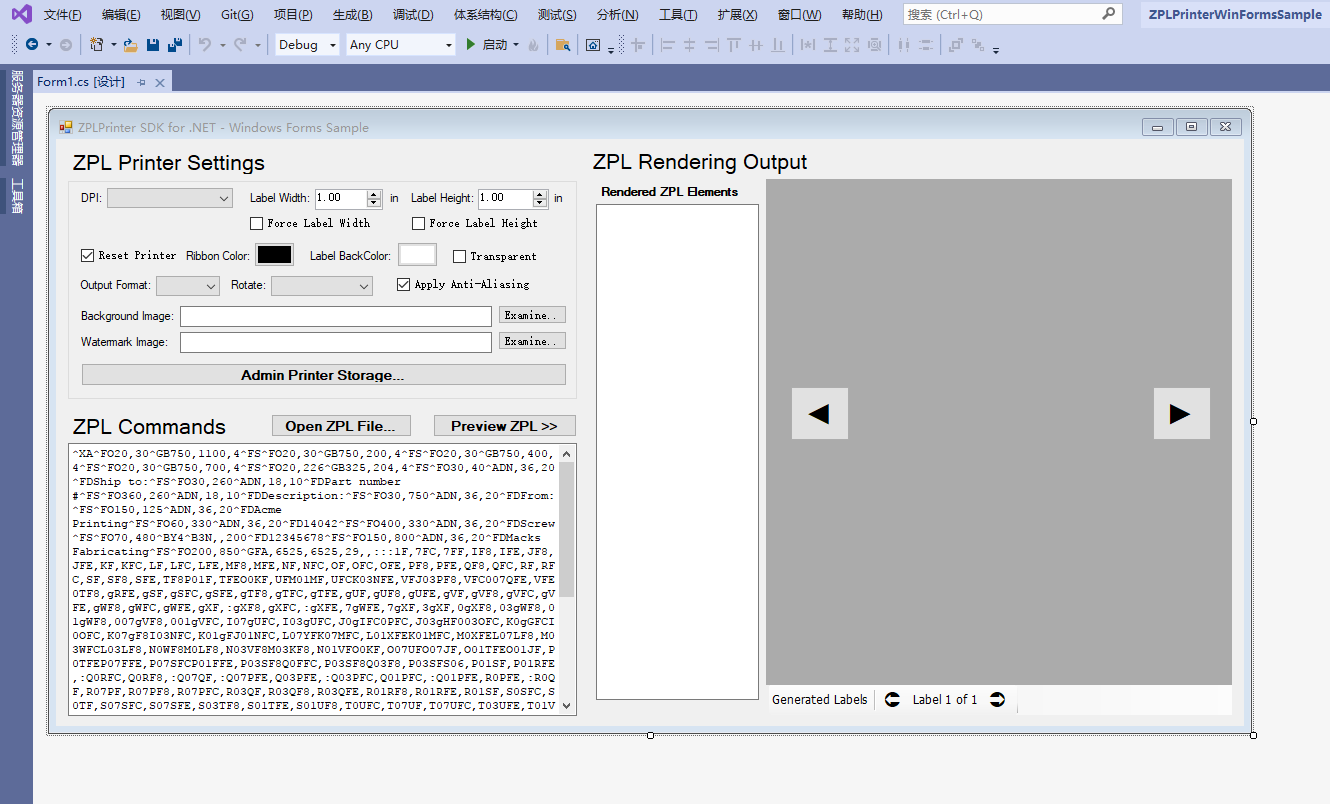This screenshot has width=1330, height=804.
Task: Click the left arrow to show previous label
Action: pyautogui.click(x=819, y=413)
